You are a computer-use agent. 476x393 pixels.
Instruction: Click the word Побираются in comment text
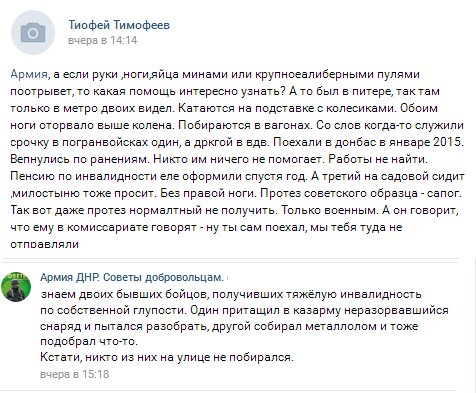click(215, 125)
